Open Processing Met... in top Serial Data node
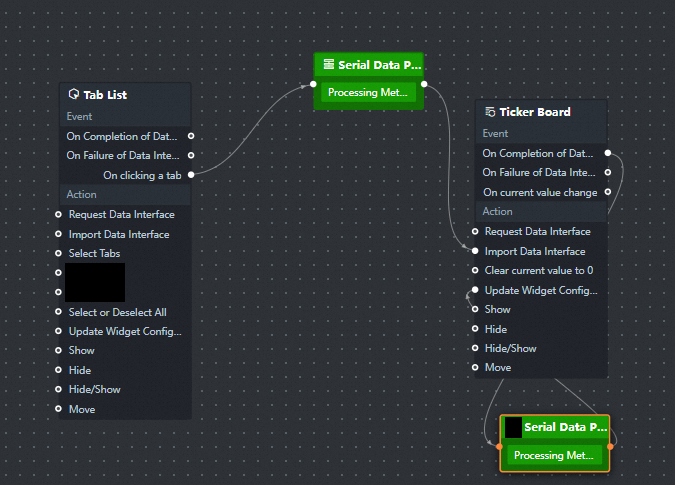675x485 pixels. (x=368, y=93)
